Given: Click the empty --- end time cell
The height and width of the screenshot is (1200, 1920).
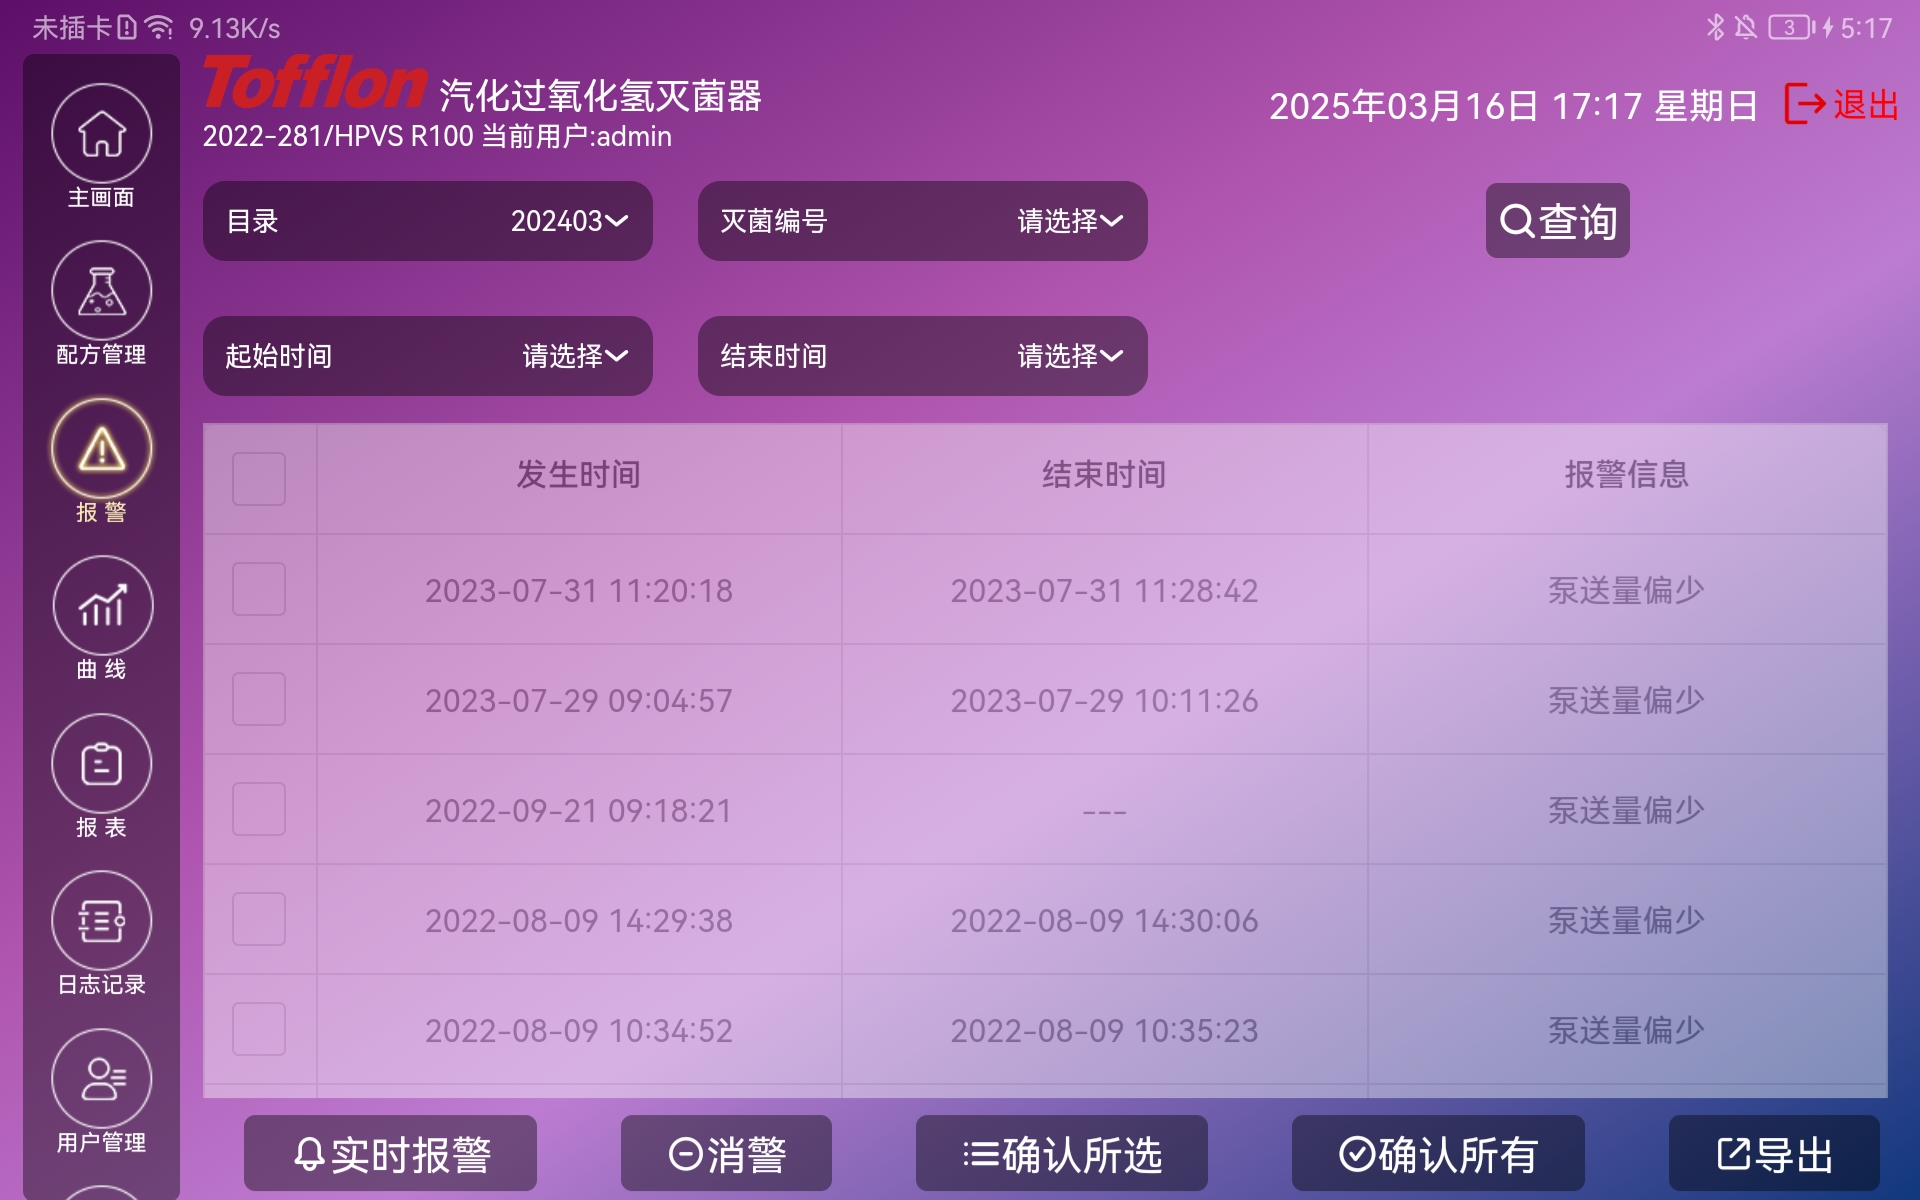Looking at the screenshot, I should tap(1104, 810).
